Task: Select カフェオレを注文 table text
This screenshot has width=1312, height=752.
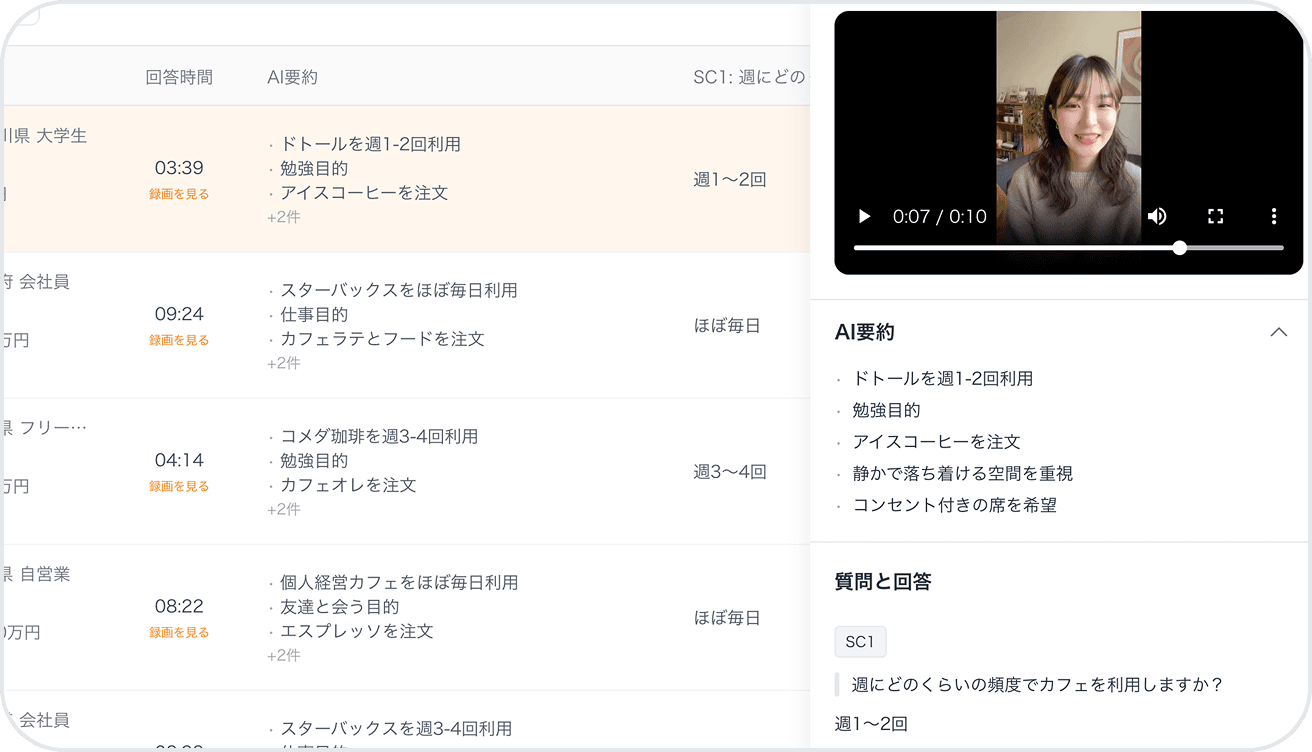Action: pos(348,485)
